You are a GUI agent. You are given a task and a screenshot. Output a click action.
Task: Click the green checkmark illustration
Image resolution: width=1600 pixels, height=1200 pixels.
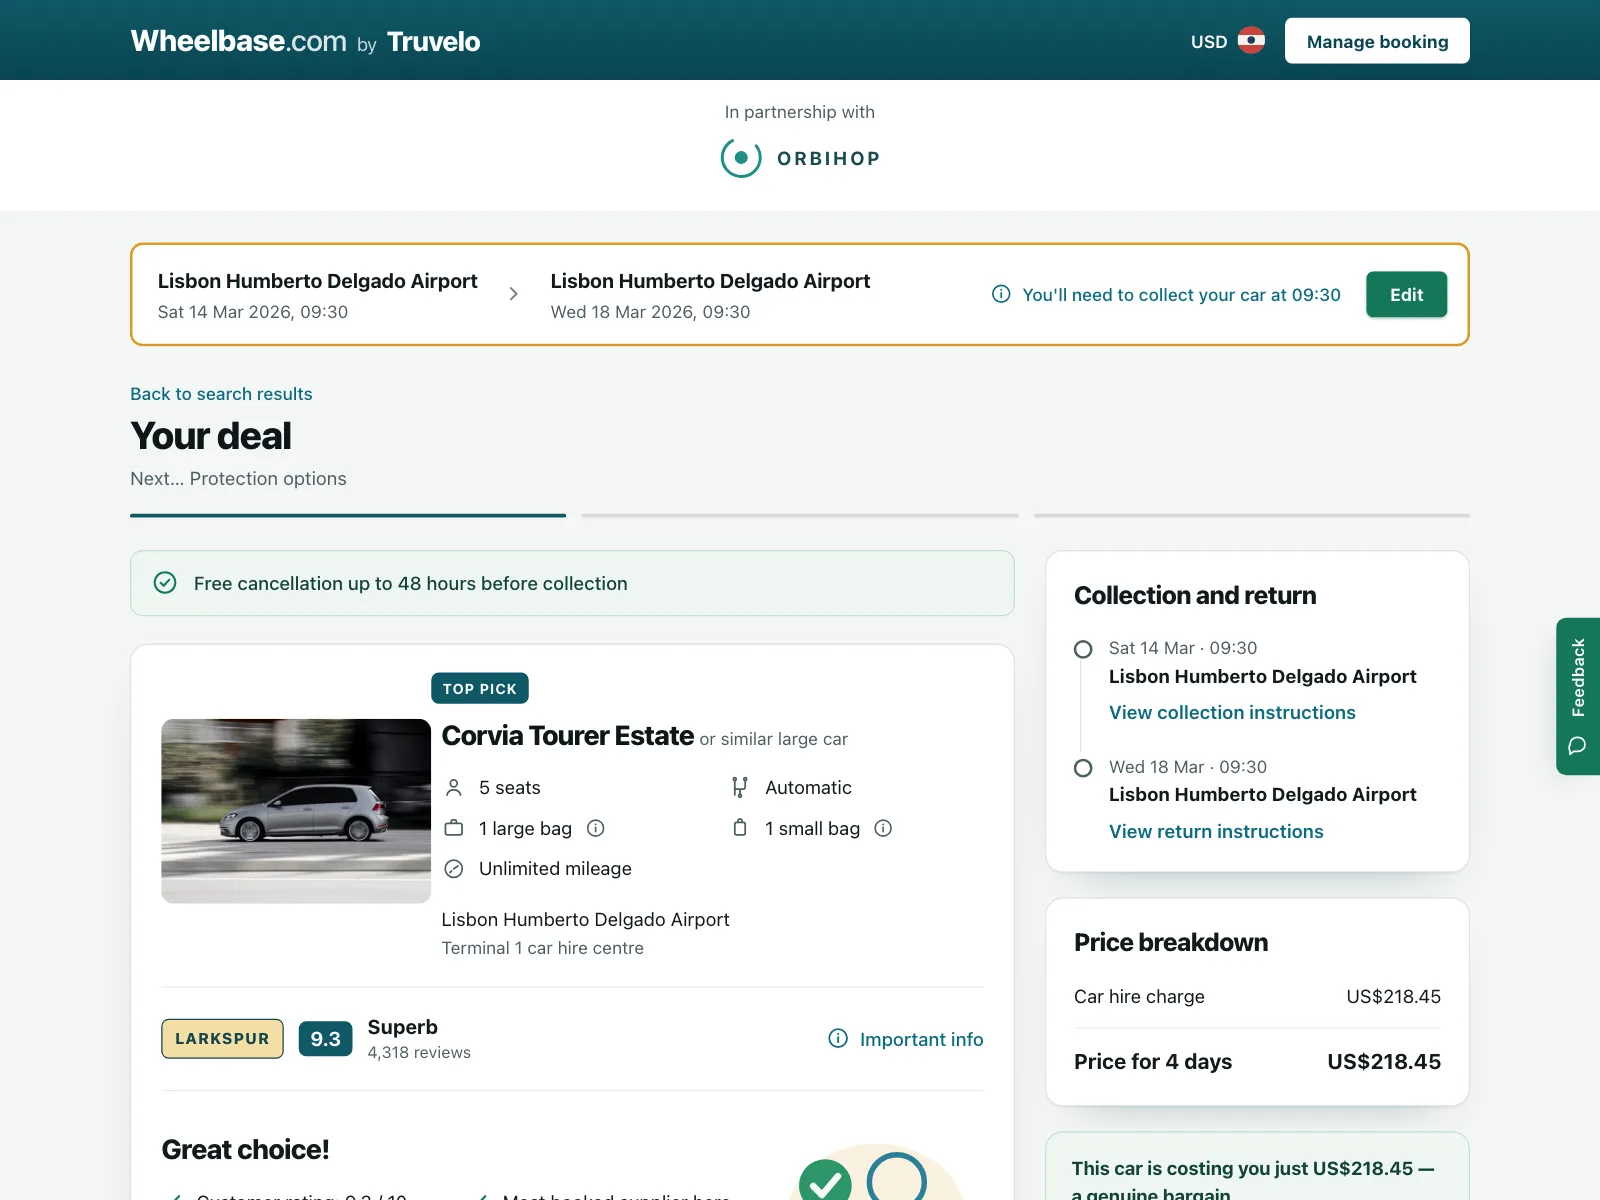825,1180
